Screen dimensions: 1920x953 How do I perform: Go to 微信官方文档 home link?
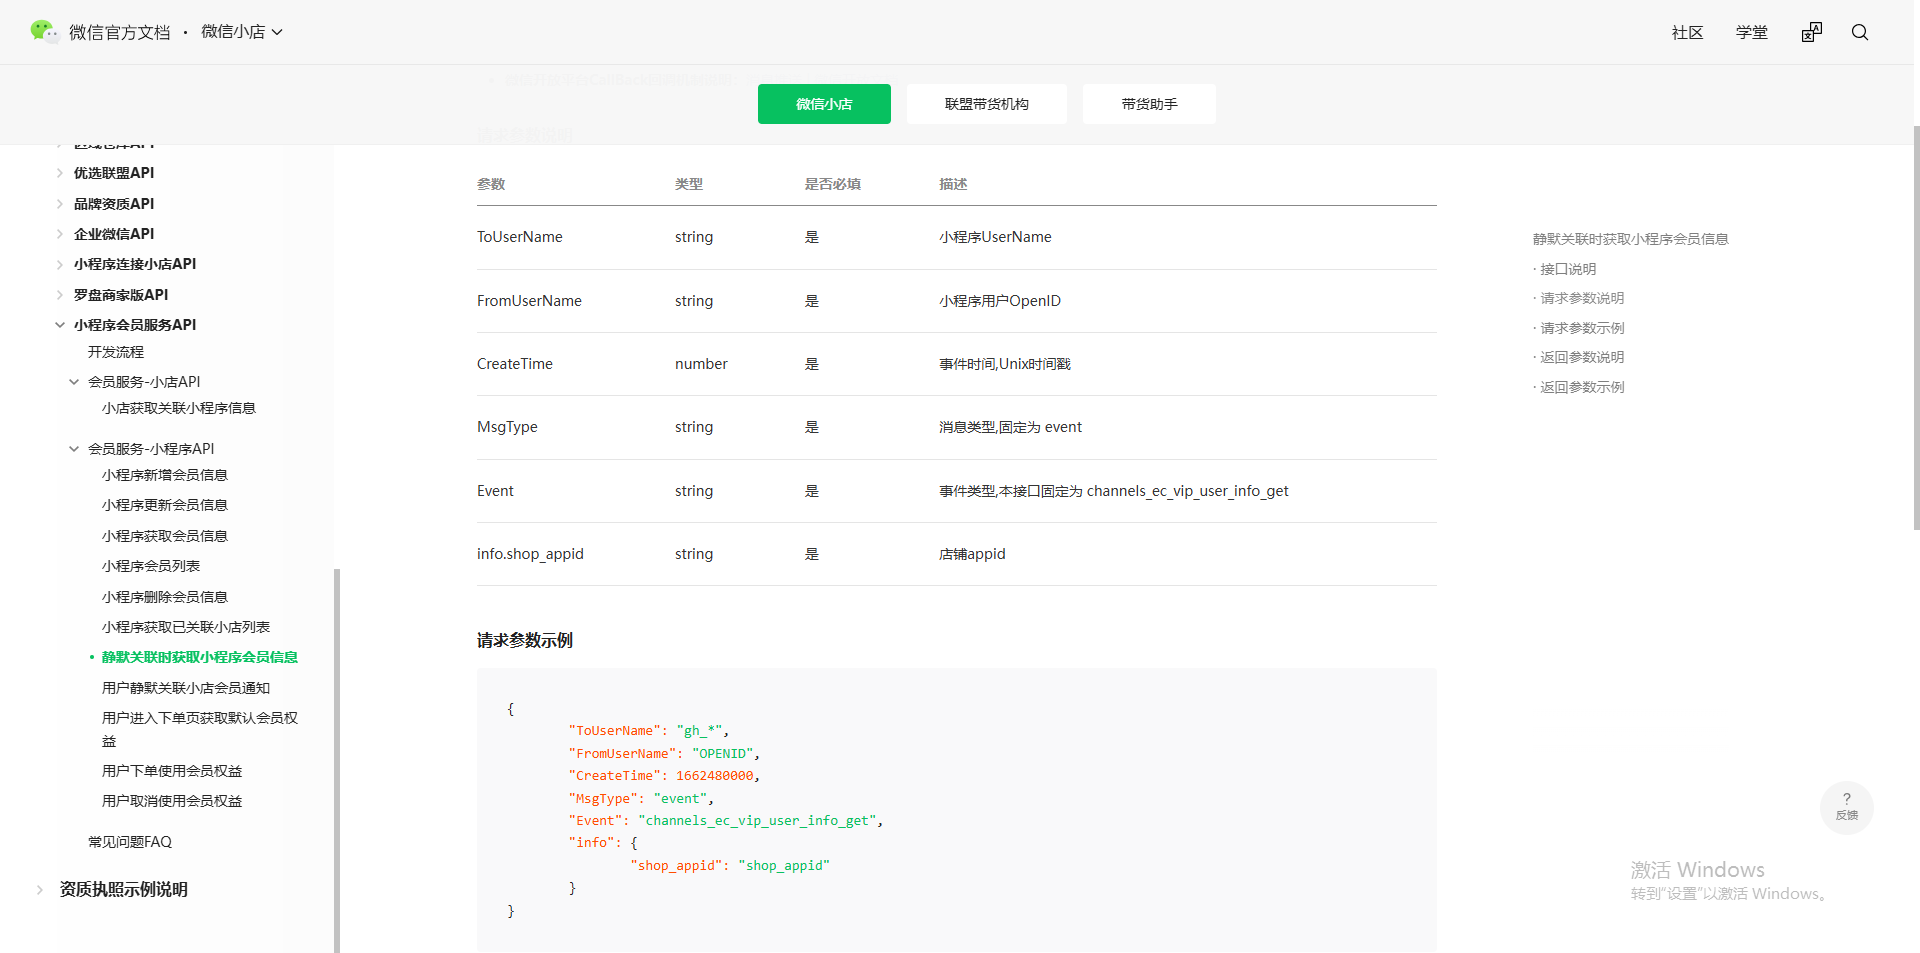pos(120,32)
